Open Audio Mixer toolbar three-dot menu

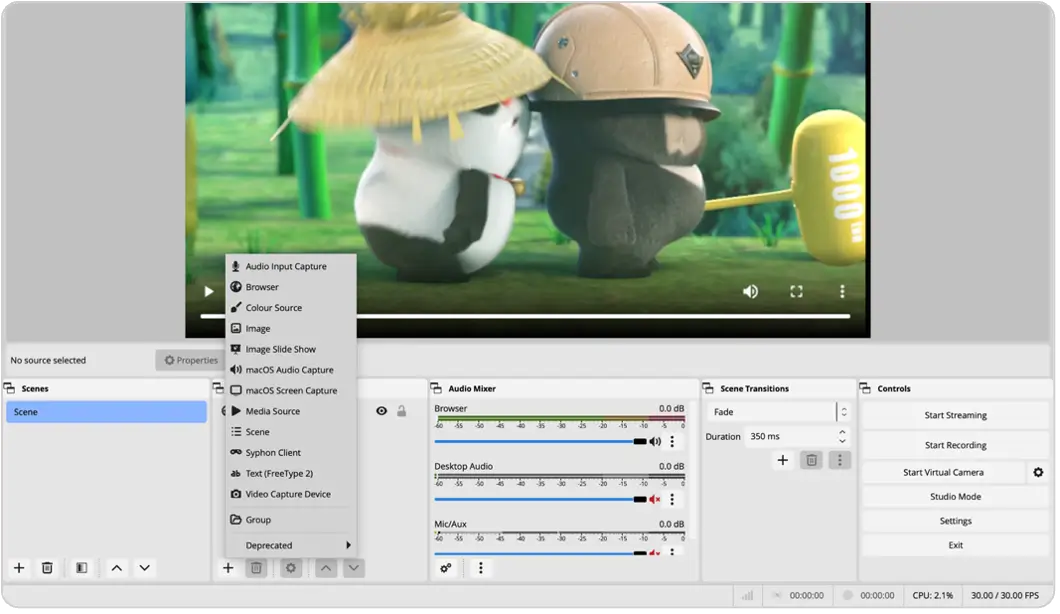[x=481, y=569]
